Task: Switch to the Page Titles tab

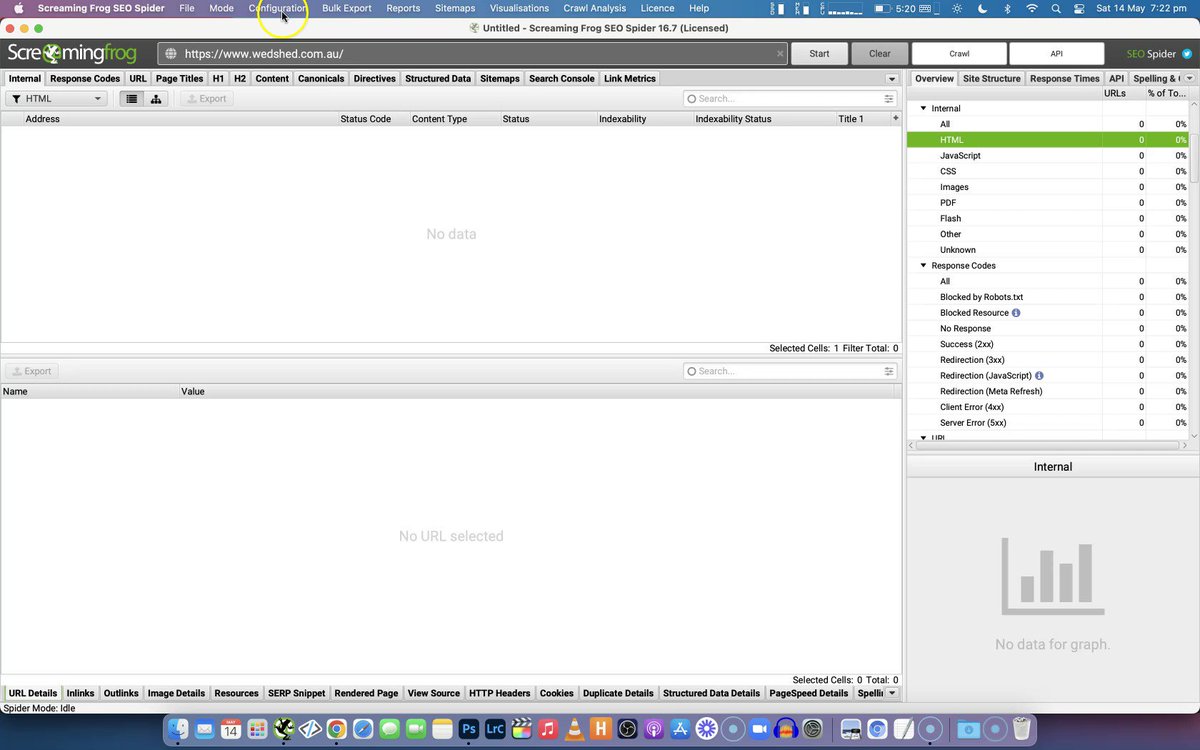Action: [x=180, y=79]
